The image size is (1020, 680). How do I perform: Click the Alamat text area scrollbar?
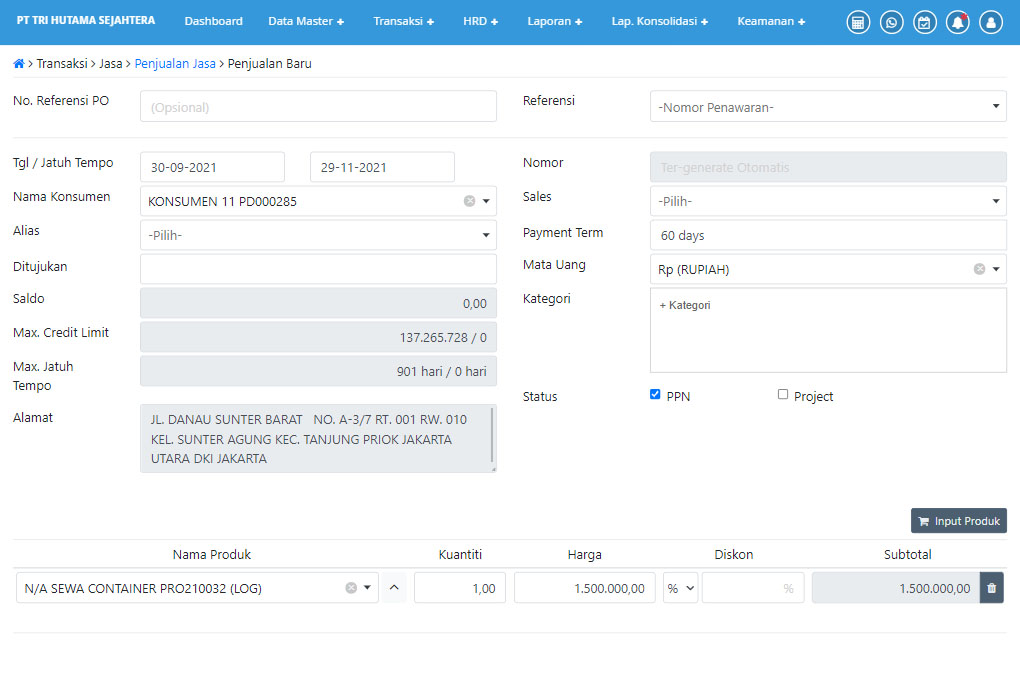pos(492,435)
